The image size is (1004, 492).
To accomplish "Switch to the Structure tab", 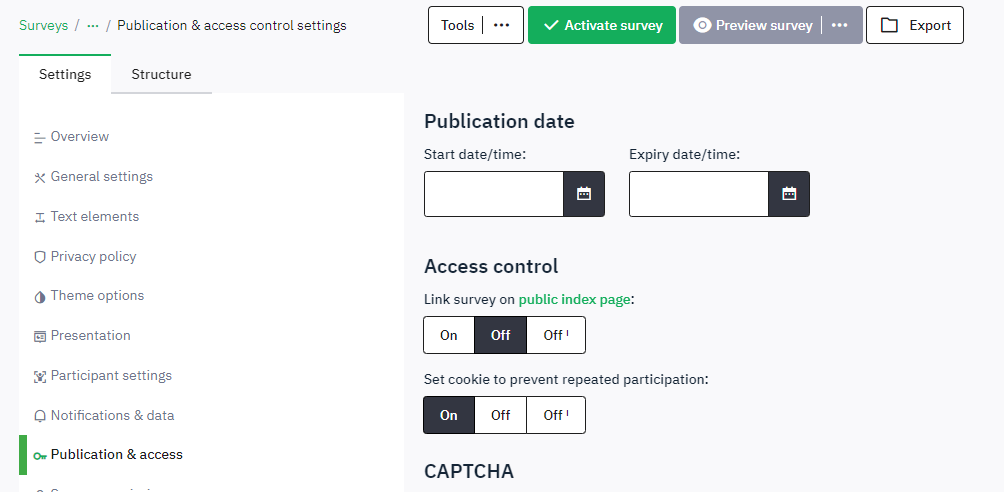I will coord(161,74).
